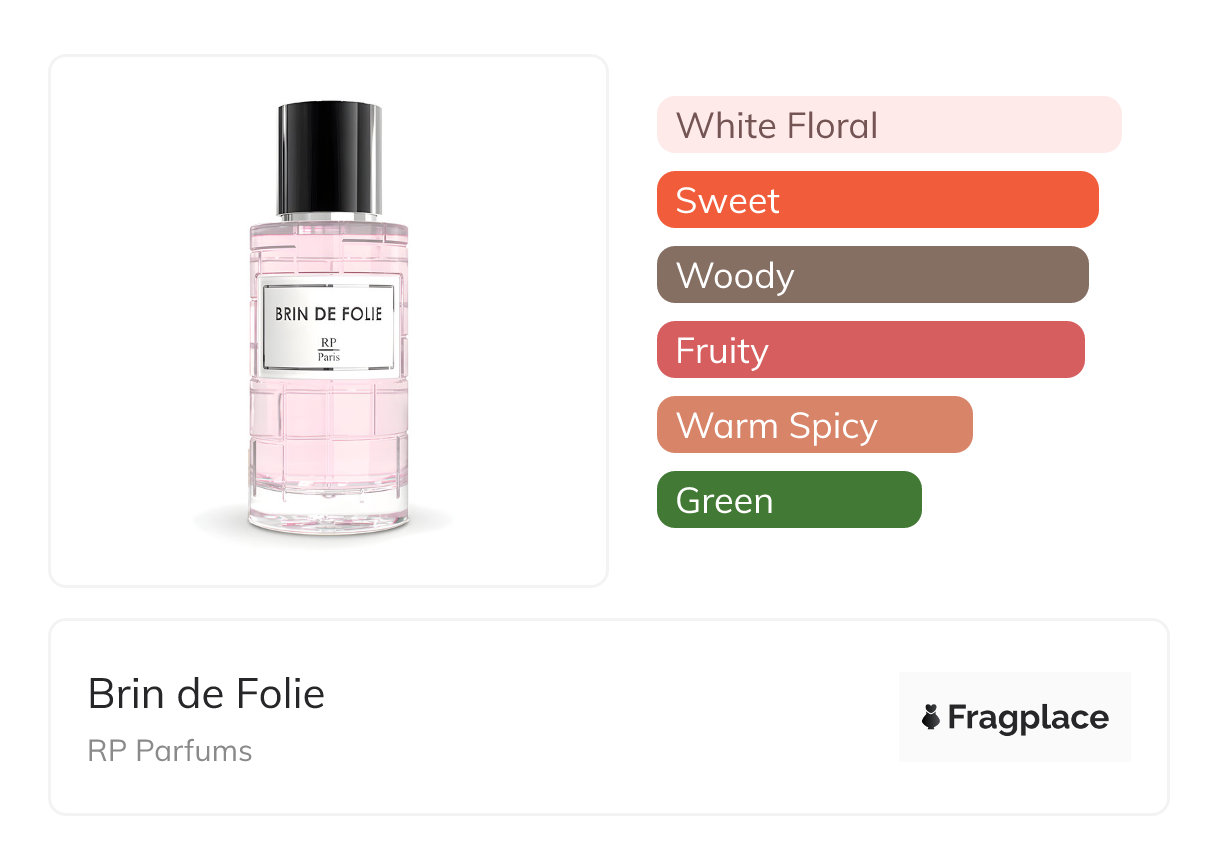1218x864 pixels.
Task: Click the 'Warm Spicy' text label
Action: tap(777, 426)
